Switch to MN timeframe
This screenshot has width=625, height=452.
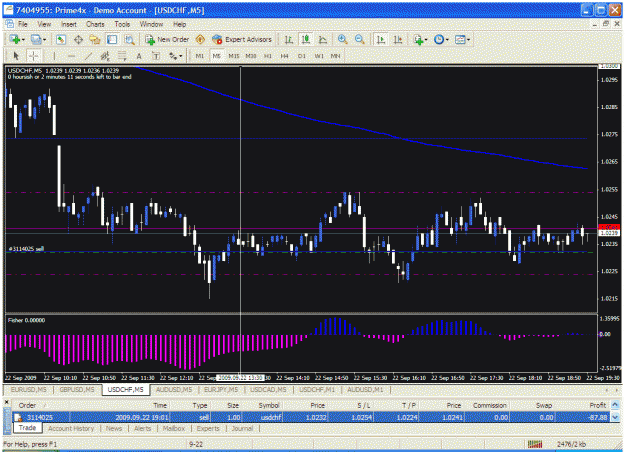tap(336, 56)
